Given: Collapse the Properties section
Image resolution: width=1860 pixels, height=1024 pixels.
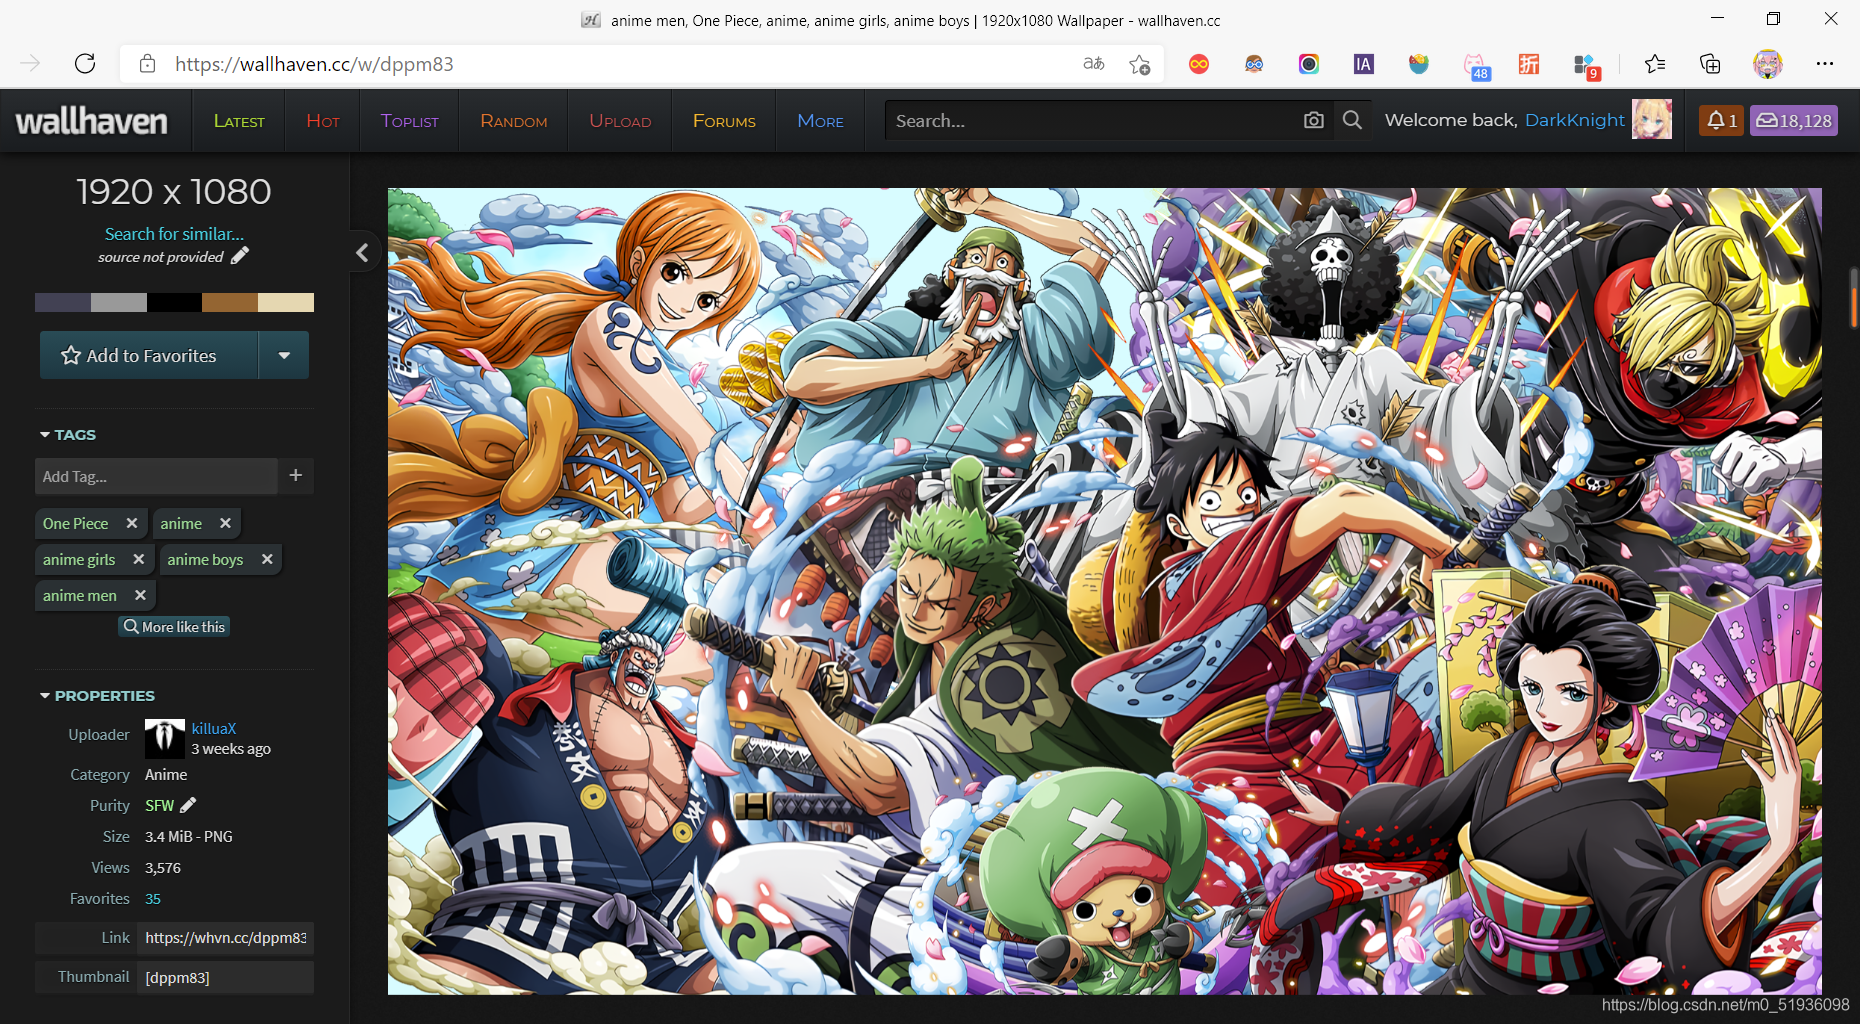Looking at the screenshot, I should 97,695.
